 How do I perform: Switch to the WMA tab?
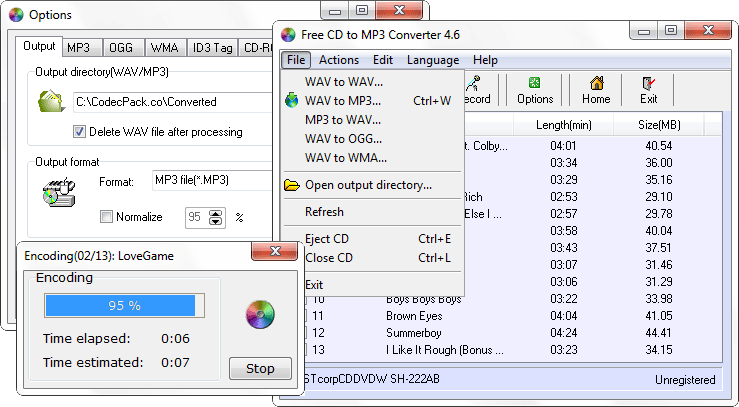[164, 48]
